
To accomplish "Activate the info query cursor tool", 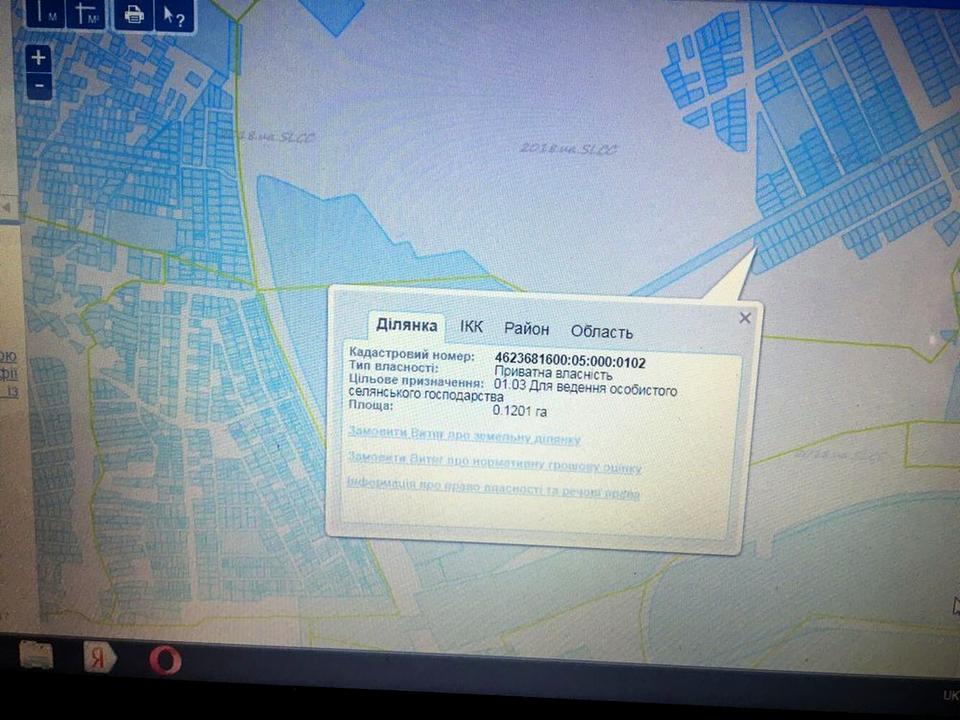I will [174, 17].
